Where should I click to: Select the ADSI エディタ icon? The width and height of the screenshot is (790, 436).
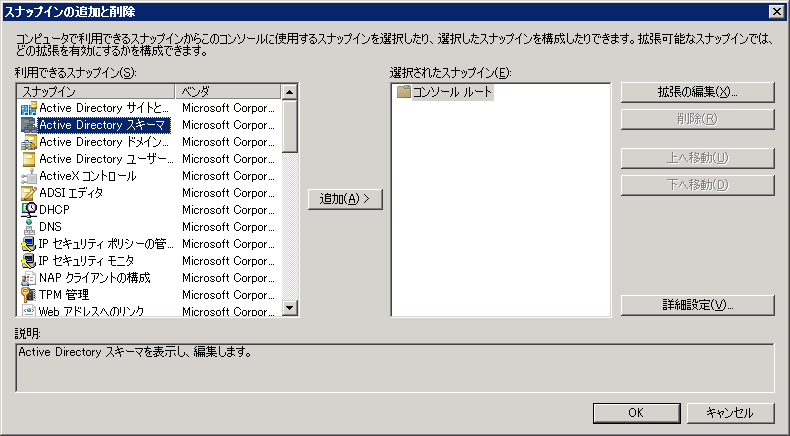[29, 193]
